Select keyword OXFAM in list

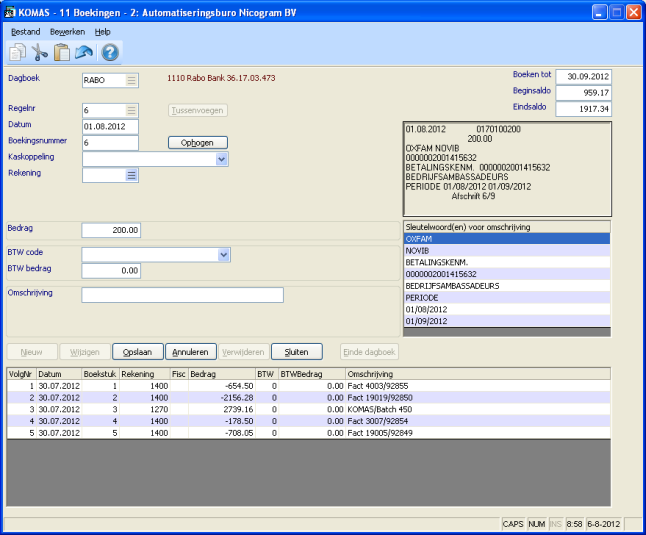click(x=507, y=239)
